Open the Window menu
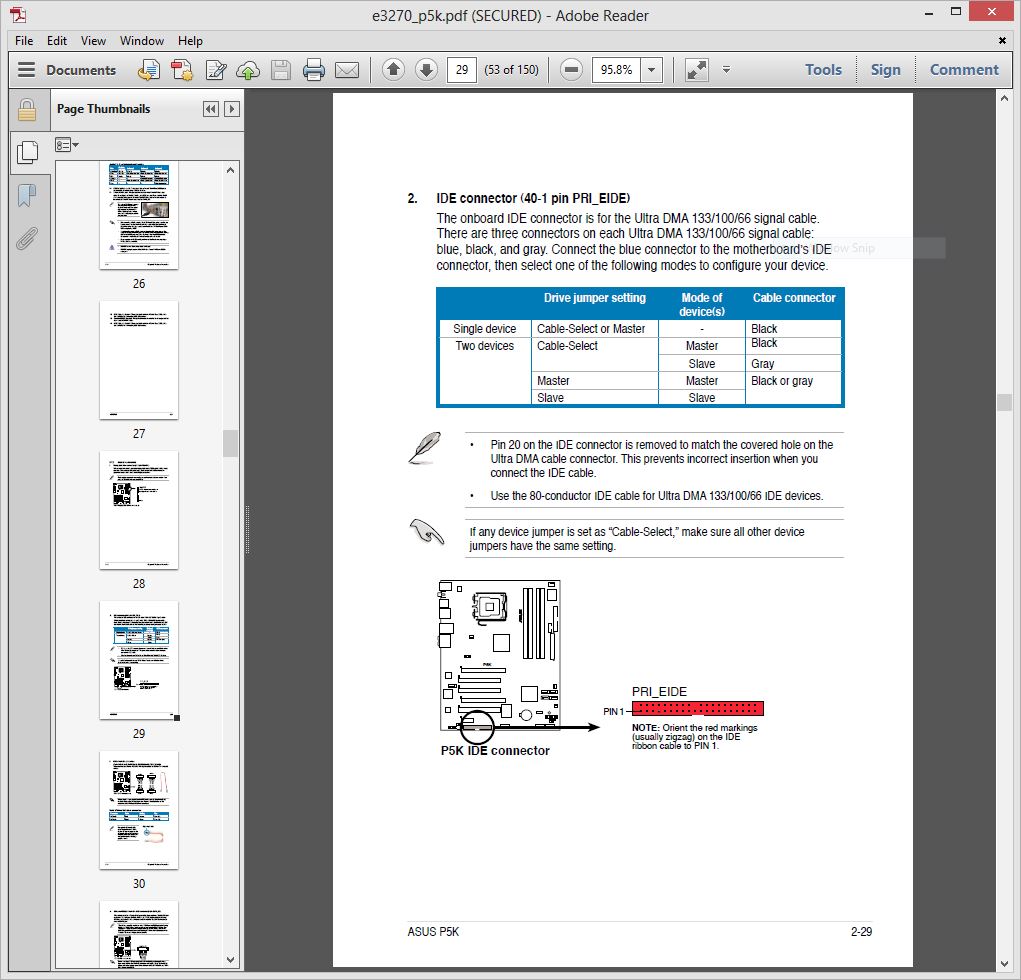 (x=142, y=41)
